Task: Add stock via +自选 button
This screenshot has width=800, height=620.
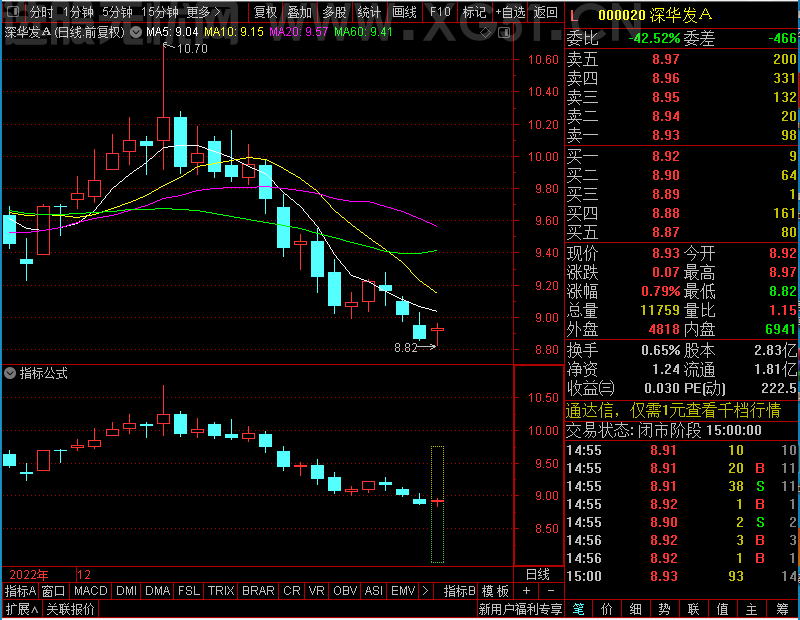Action: [510, 12]
